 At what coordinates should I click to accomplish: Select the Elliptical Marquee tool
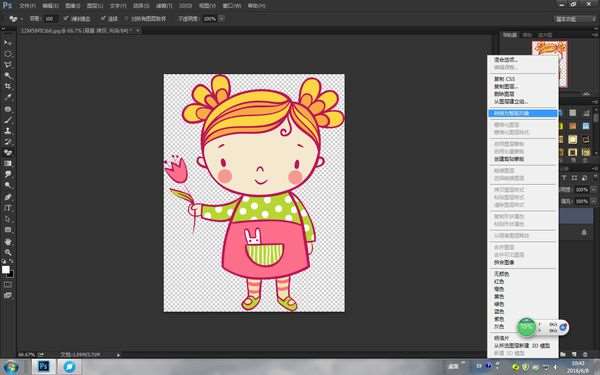[8, 54]
